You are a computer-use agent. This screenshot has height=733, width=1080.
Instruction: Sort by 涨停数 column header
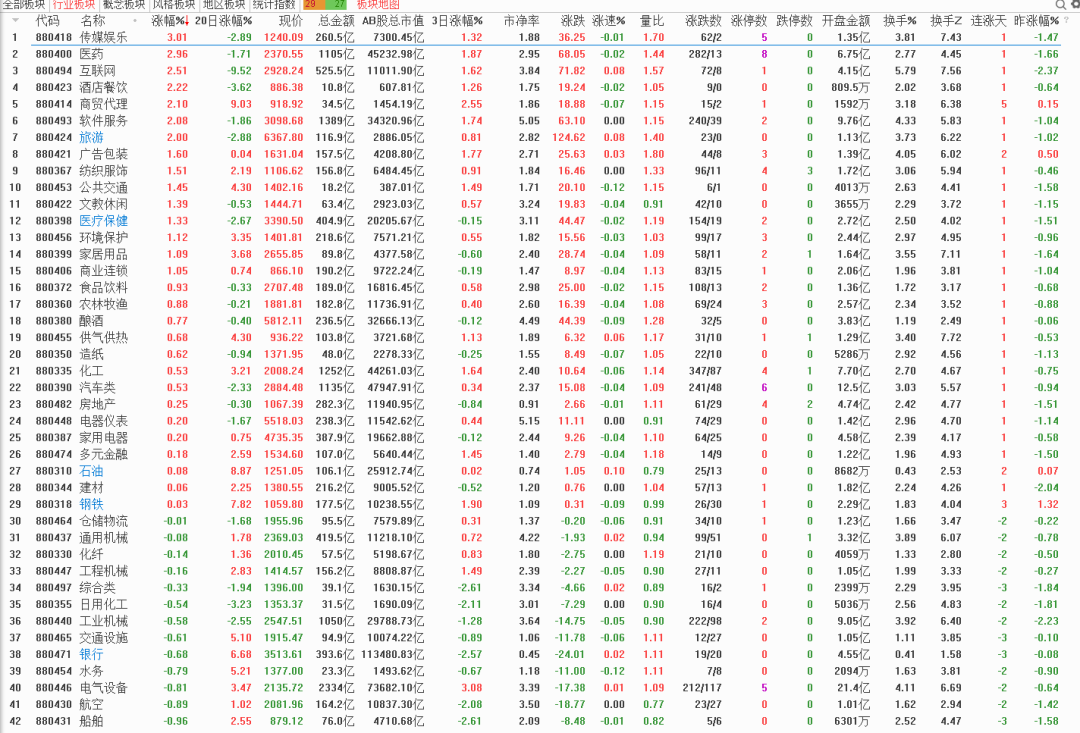(749, 21)
